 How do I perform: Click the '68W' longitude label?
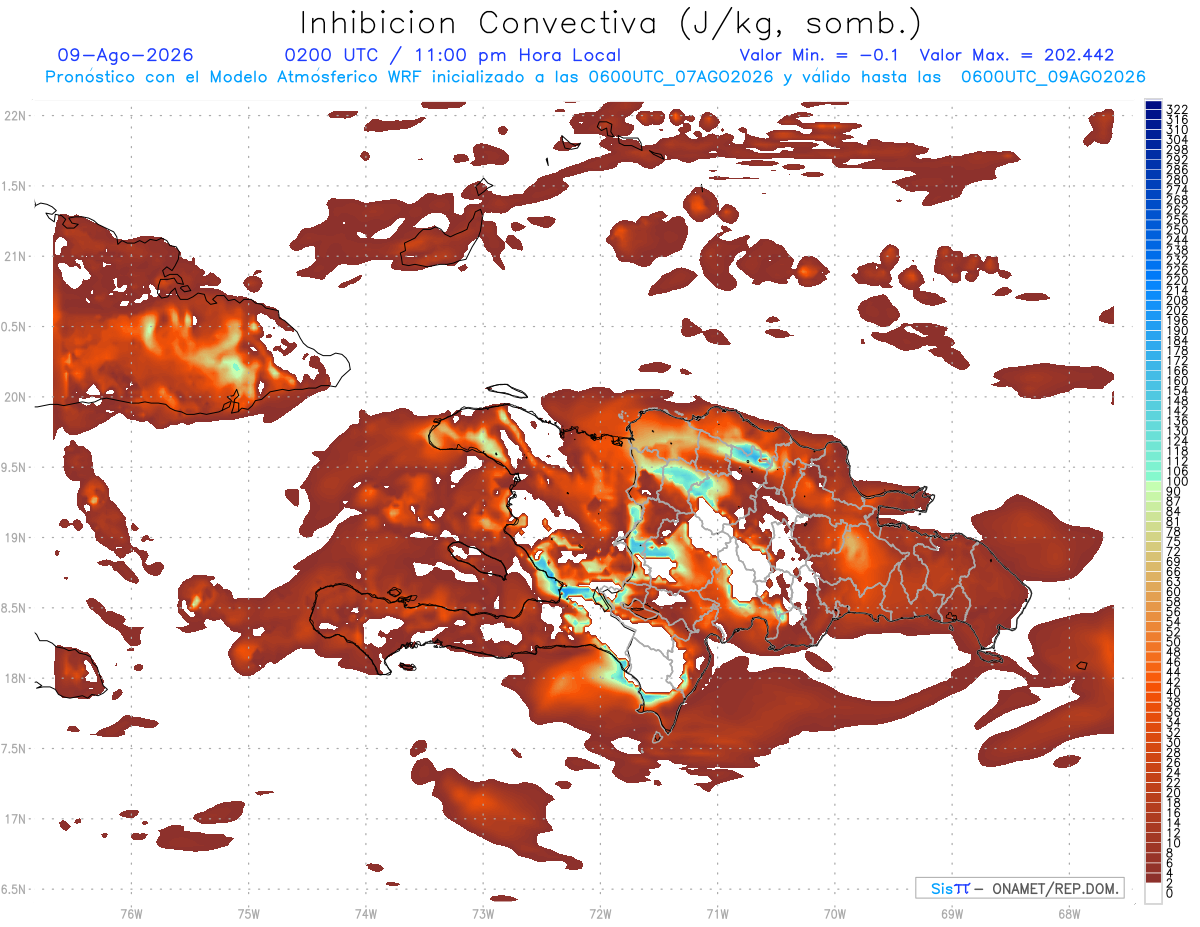pyautogui.click(x=1069, y=913)
